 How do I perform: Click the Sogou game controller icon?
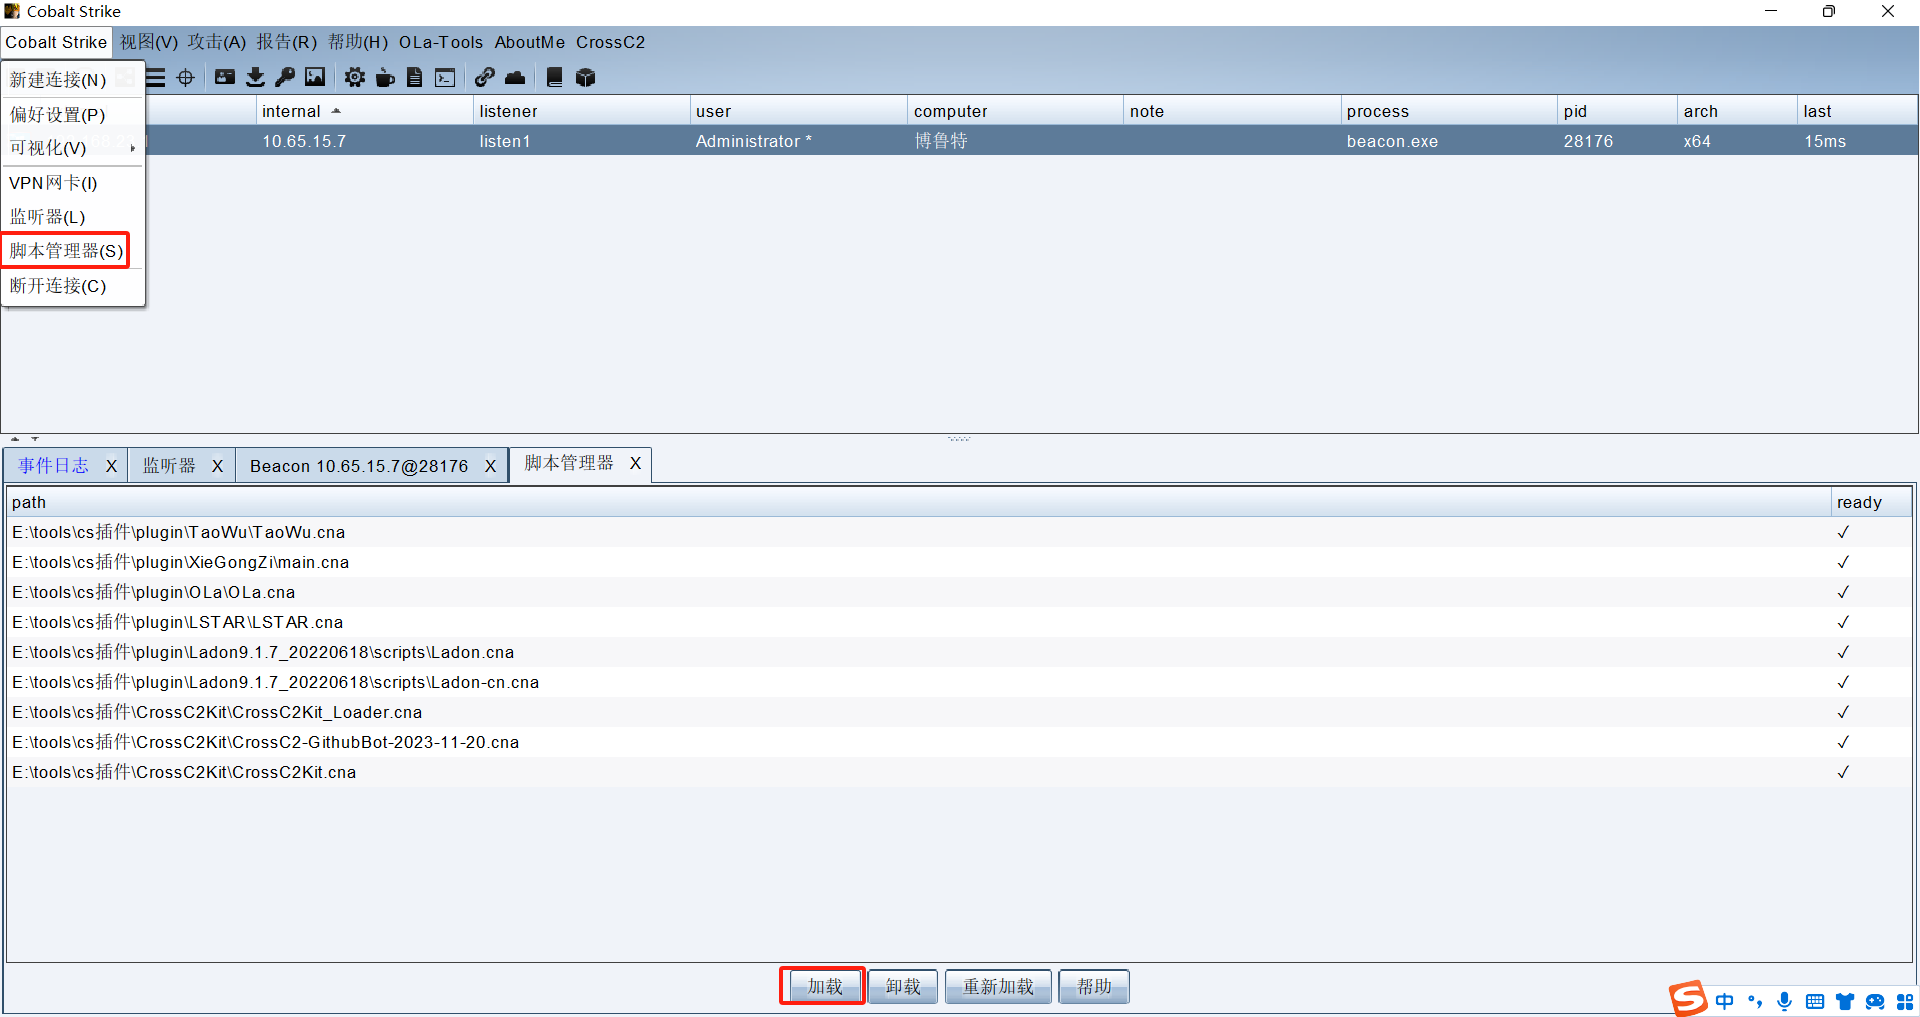coord(1875,1001)
